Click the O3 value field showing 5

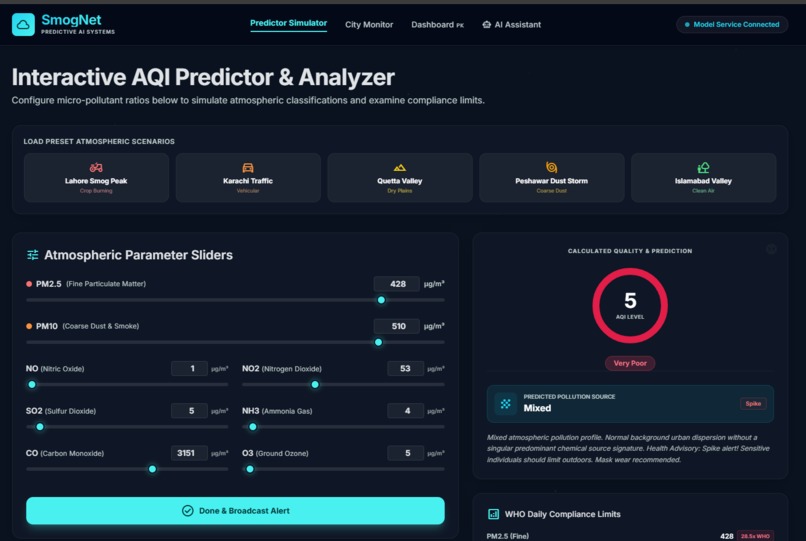point(405,453)
